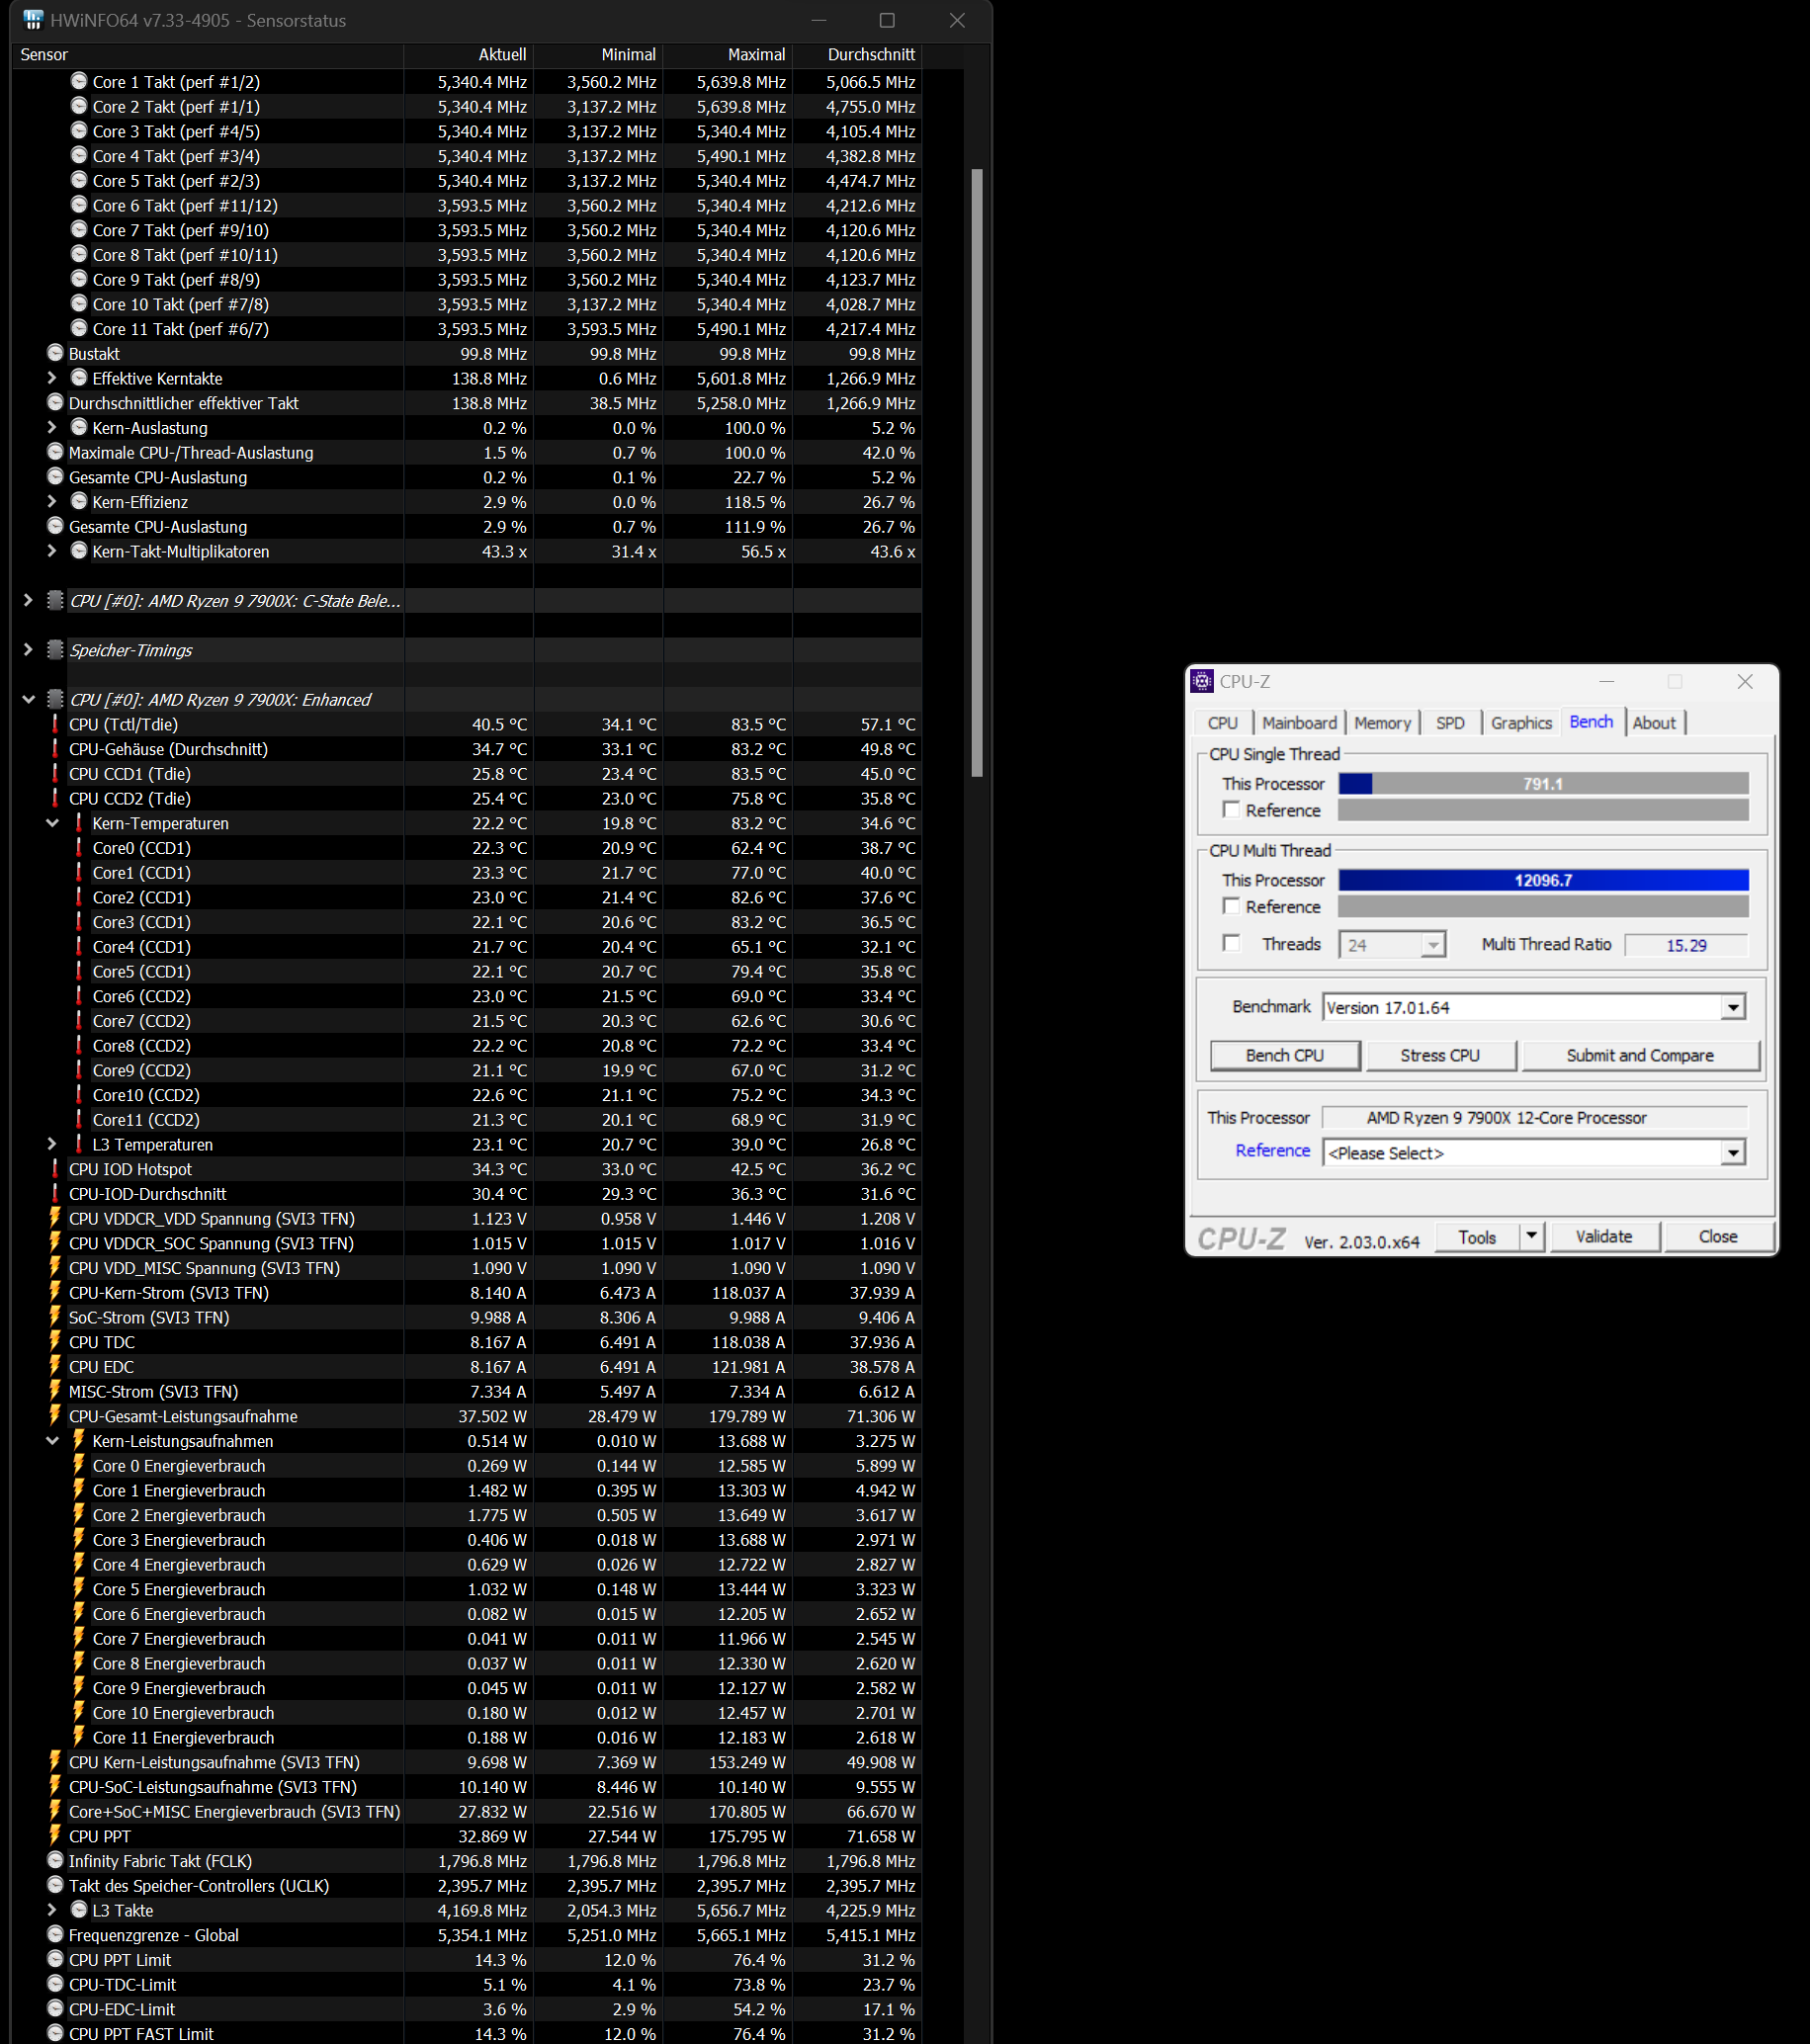Screen dimensions: 1810x2044
Task: Click the Multi Thread Ratio value field
Action: coord(1686,945)
